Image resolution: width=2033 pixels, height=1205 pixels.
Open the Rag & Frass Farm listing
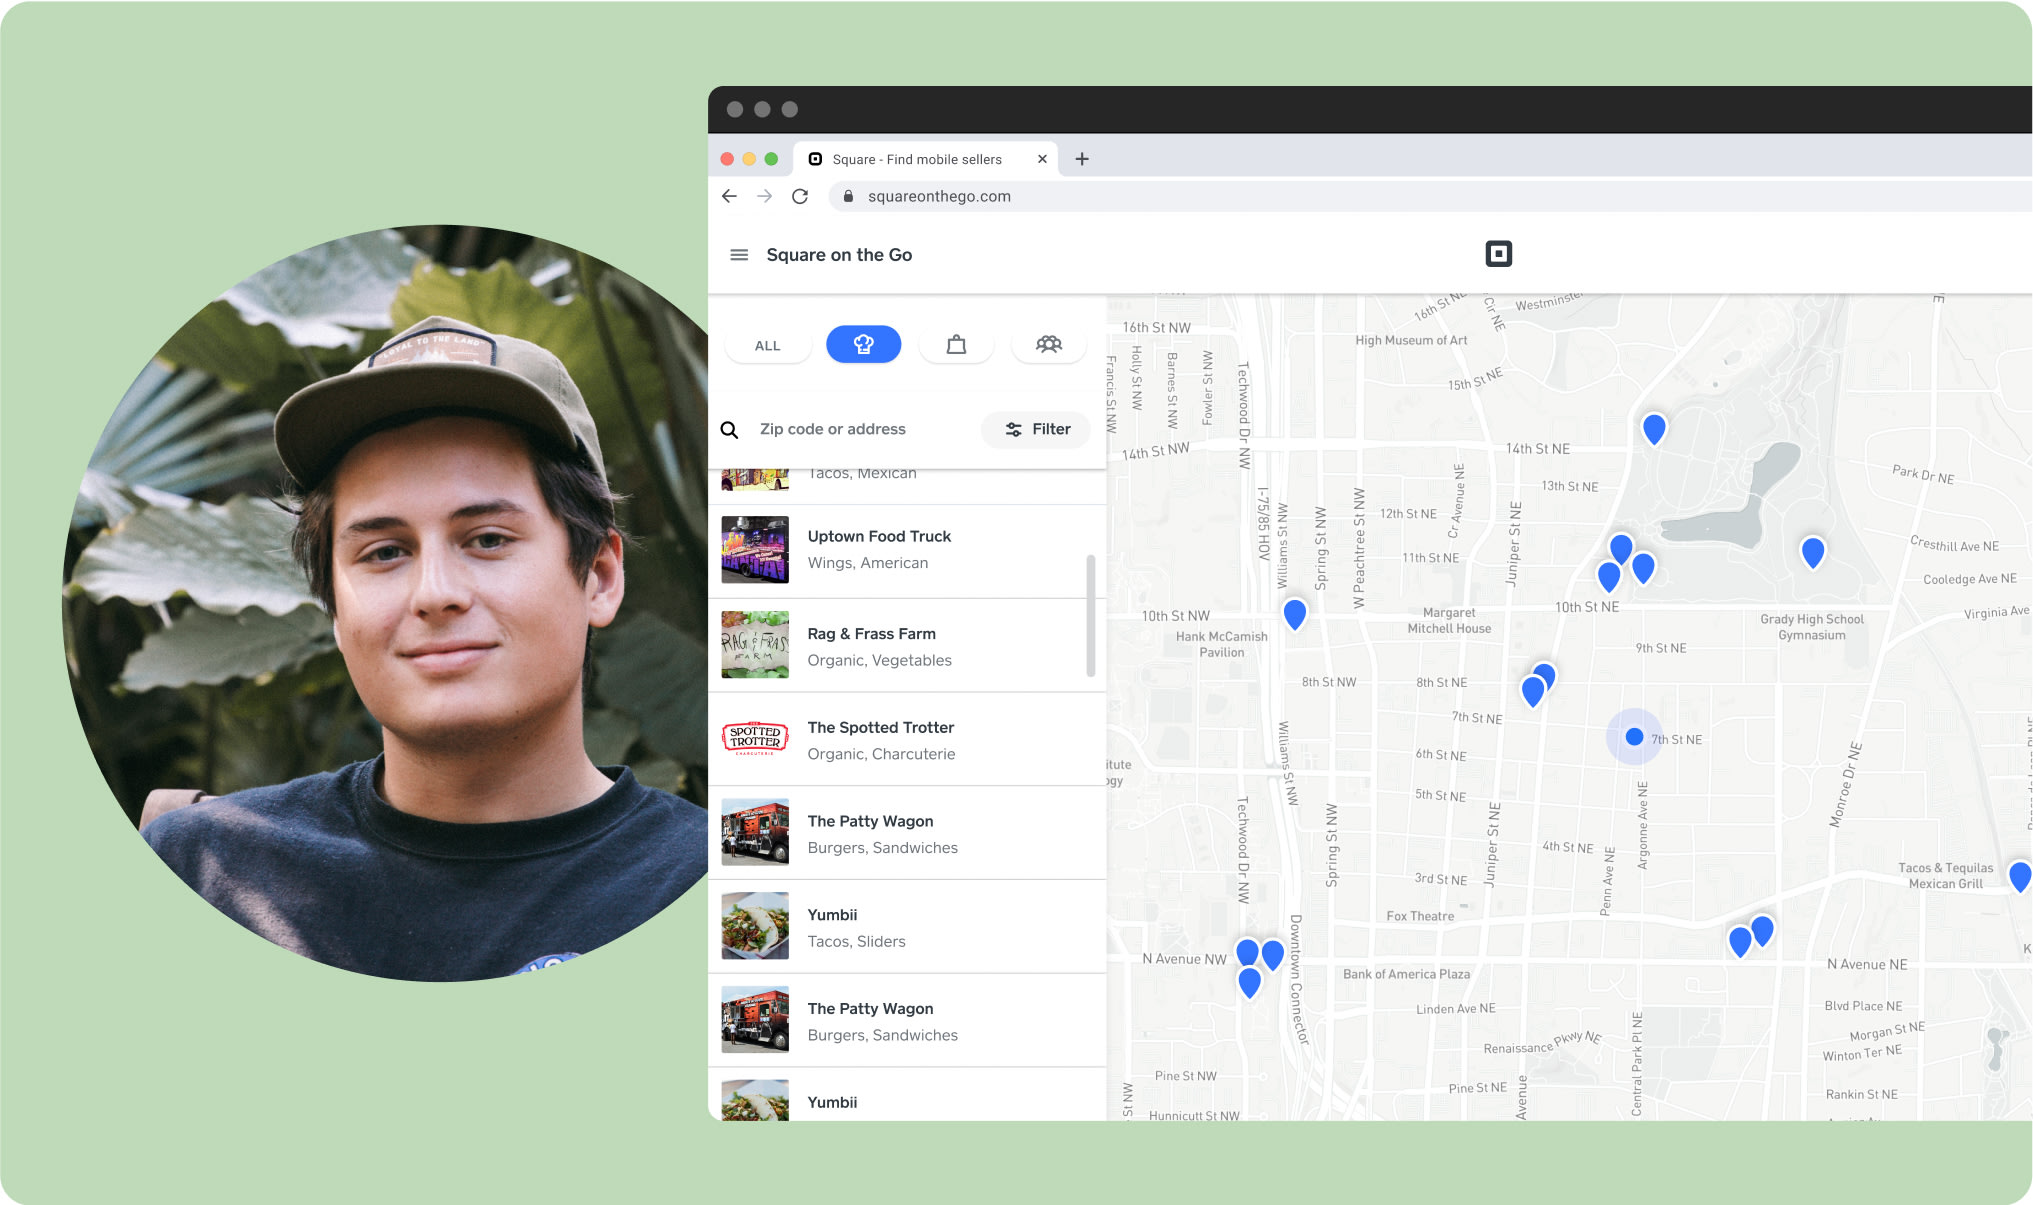(x=907, y=646)
